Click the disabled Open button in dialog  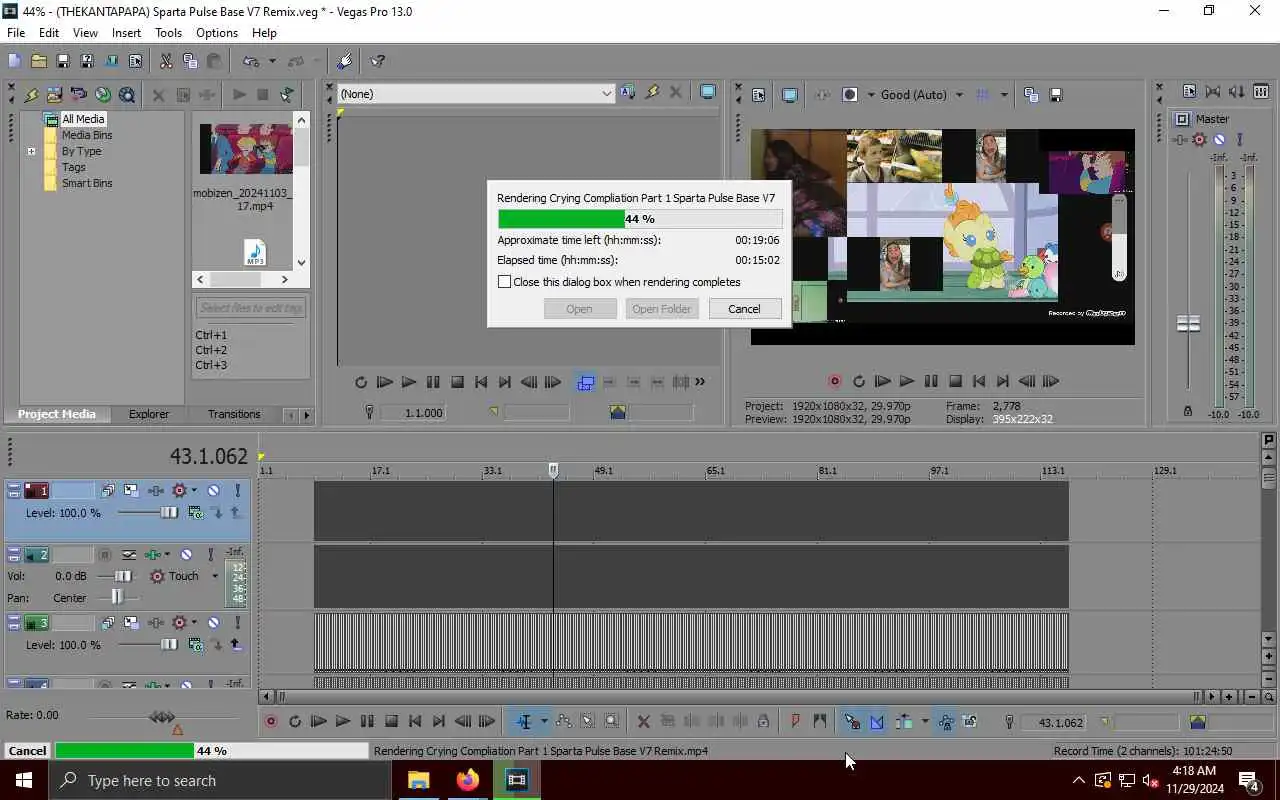click(x=580, y=309)
